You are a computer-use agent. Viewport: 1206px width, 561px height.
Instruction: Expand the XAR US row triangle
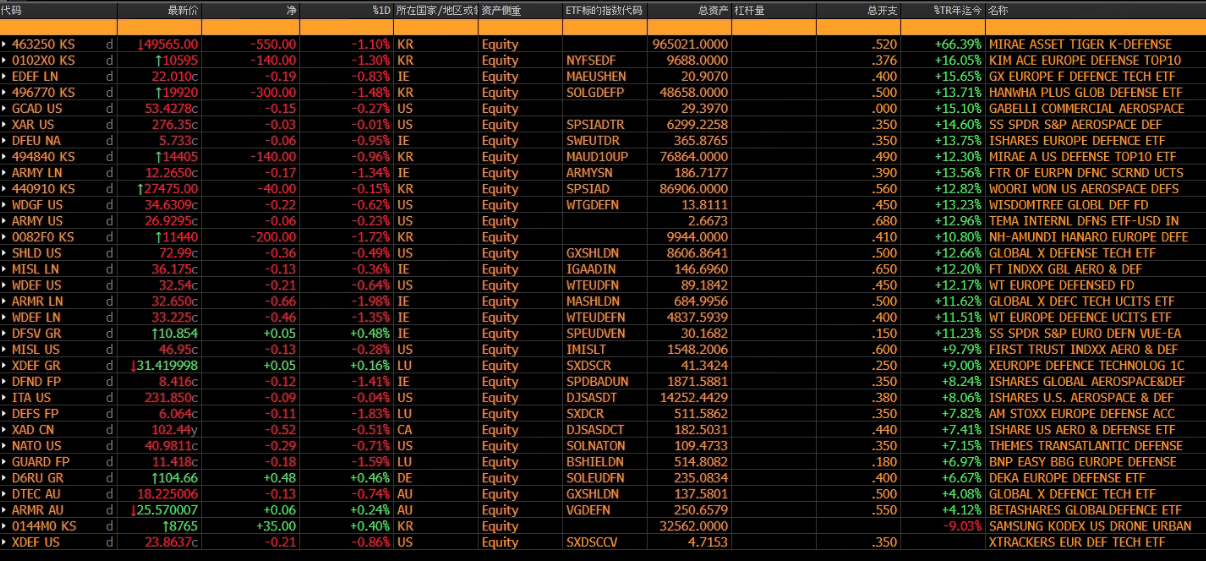coord(4,124)
